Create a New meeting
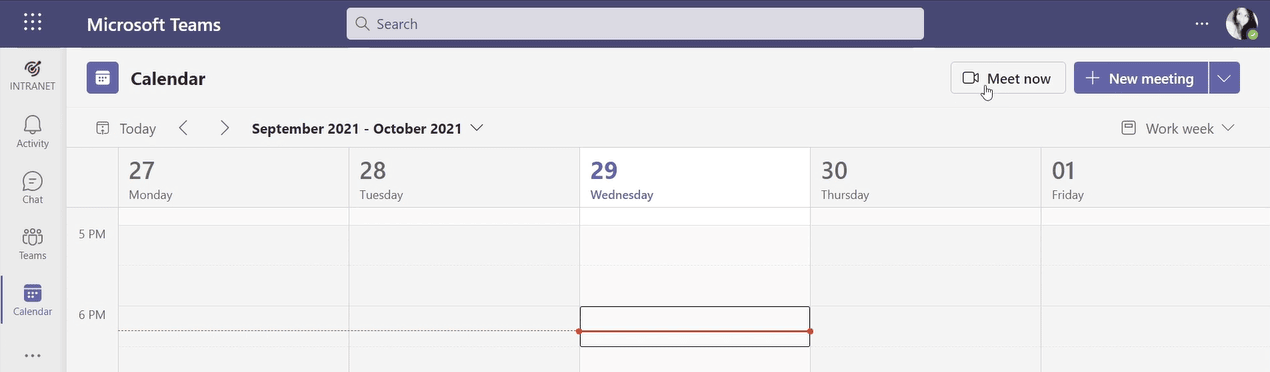Screen dimensions: 1270x372 pos(1141,78)
